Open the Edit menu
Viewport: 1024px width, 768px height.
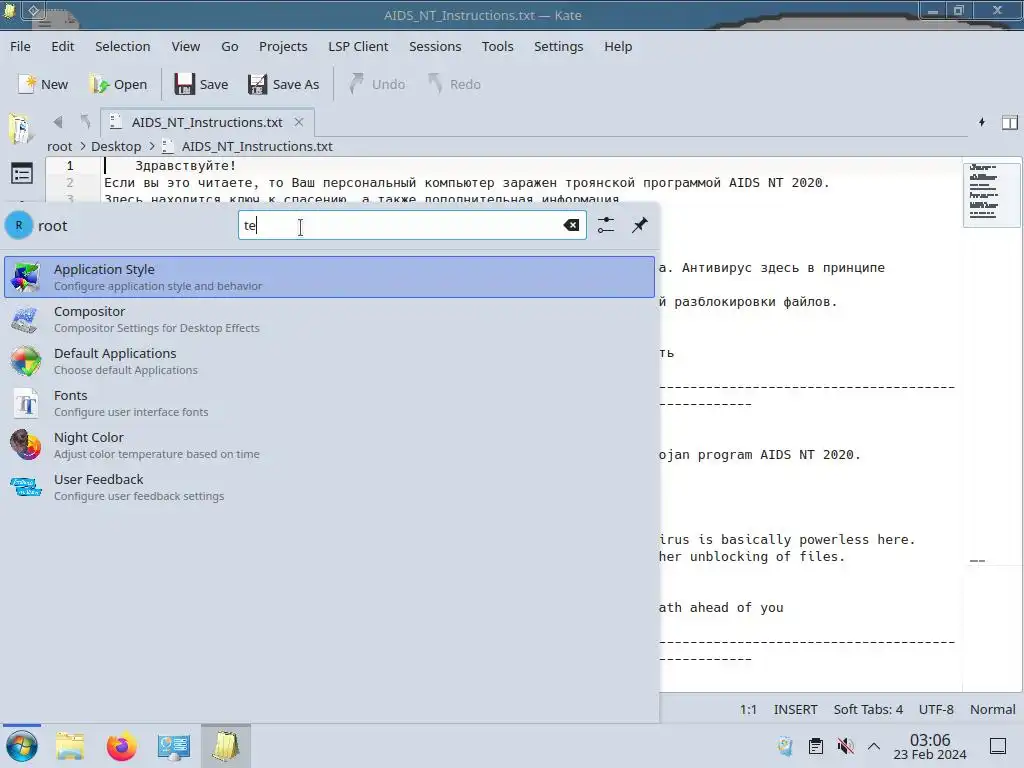pyautogui.click(x=63, y=46)
